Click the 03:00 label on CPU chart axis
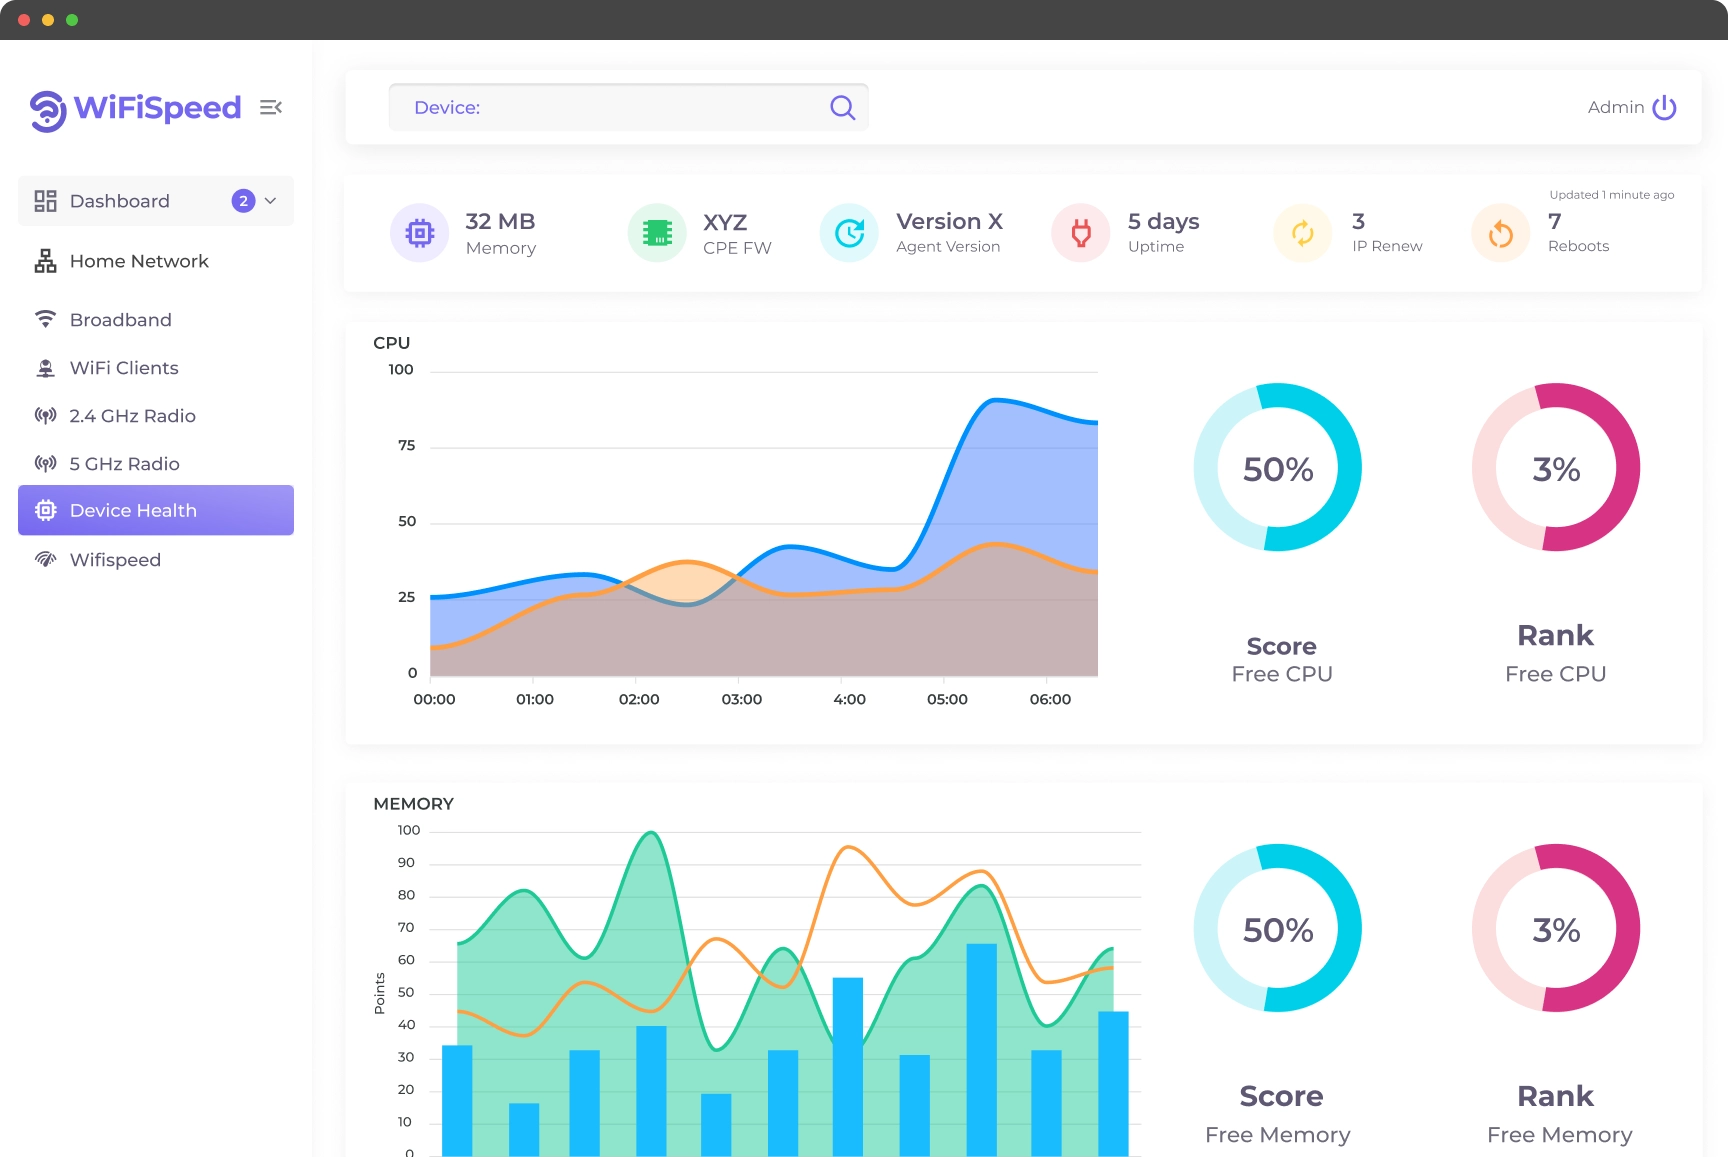Viewport: 1728px width, 1157px height. (742, 699)
